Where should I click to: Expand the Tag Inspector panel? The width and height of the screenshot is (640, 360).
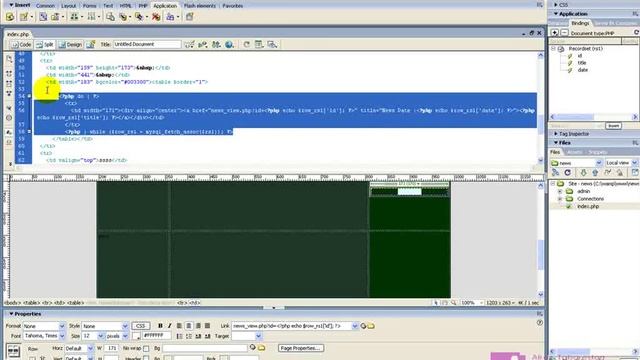tap(556, 133)
